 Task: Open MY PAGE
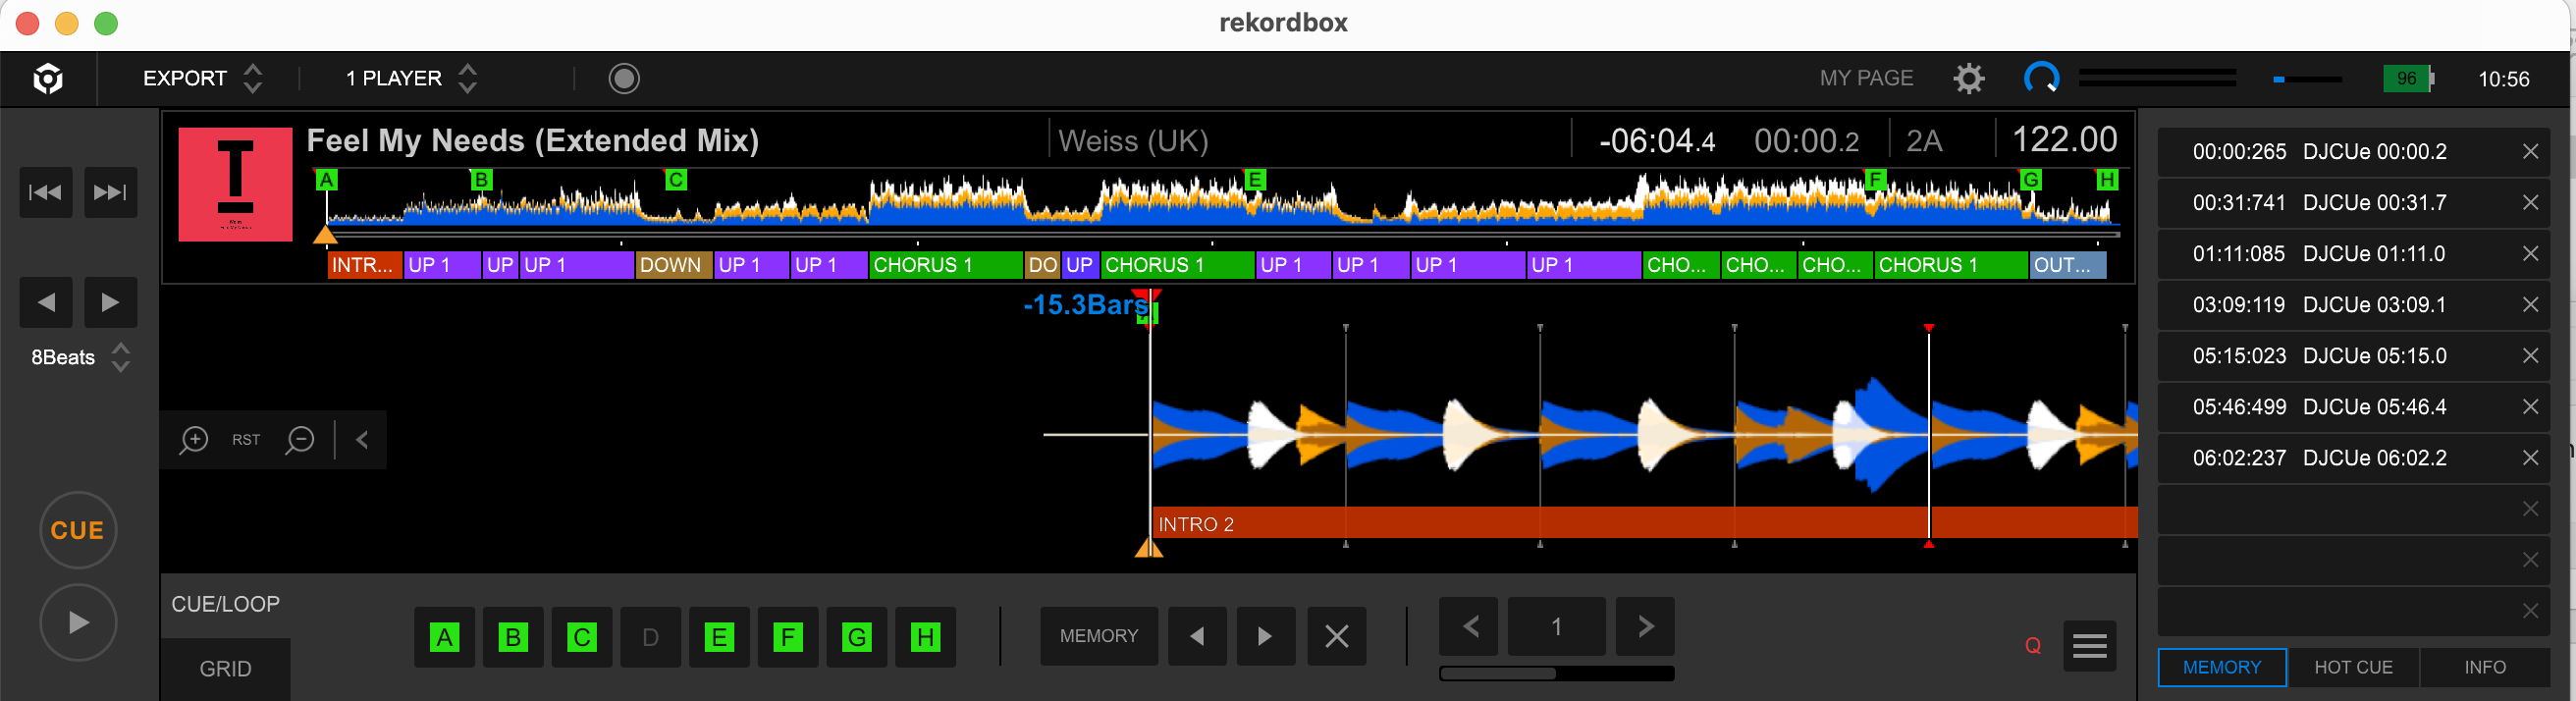(x=1866, y=78)
